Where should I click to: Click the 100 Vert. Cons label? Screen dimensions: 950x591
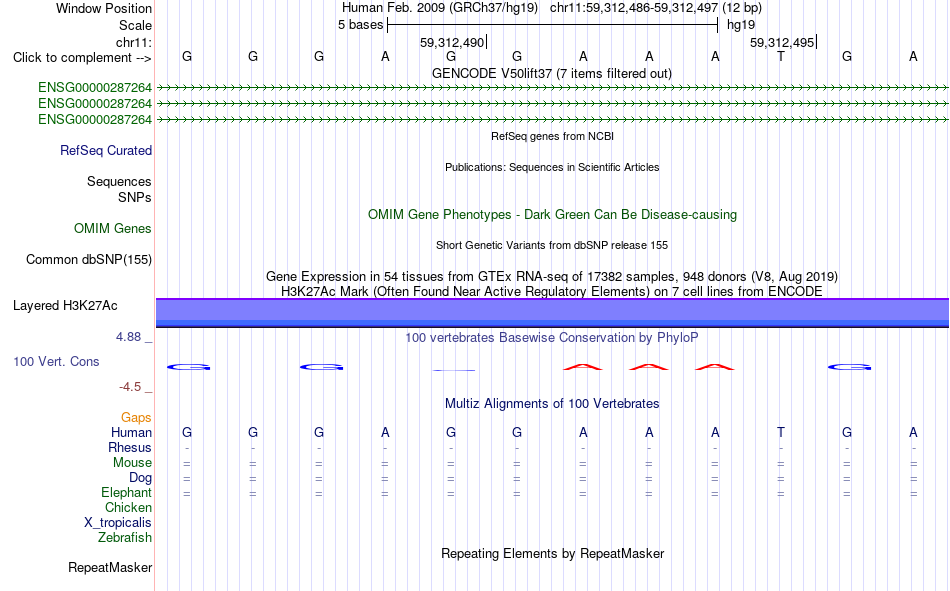click(x=56, y=361)
